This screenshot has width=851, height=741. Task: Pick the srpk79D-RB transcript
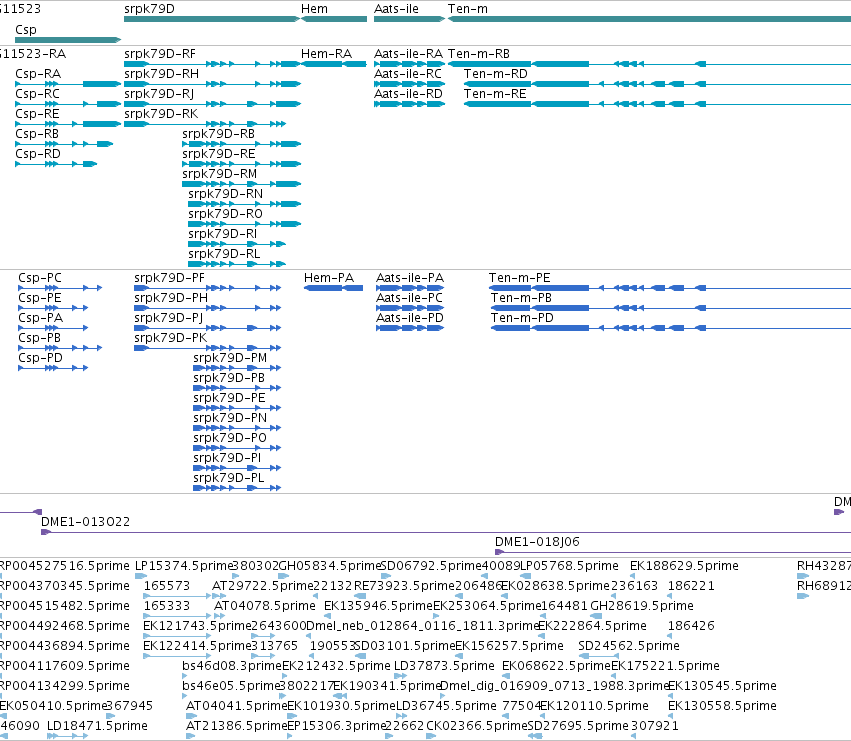[242, 144]
